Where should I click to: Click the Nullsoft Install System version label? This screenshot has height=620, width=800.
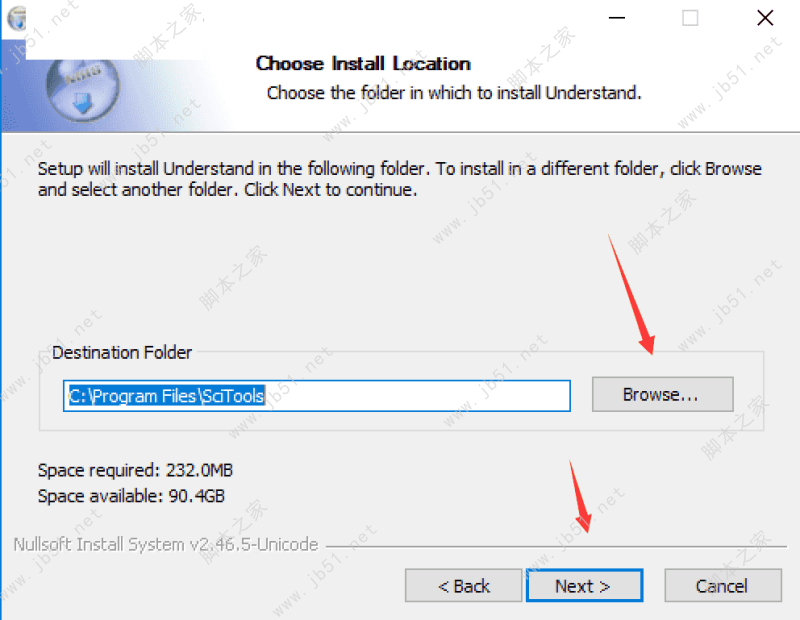point(166,544)
